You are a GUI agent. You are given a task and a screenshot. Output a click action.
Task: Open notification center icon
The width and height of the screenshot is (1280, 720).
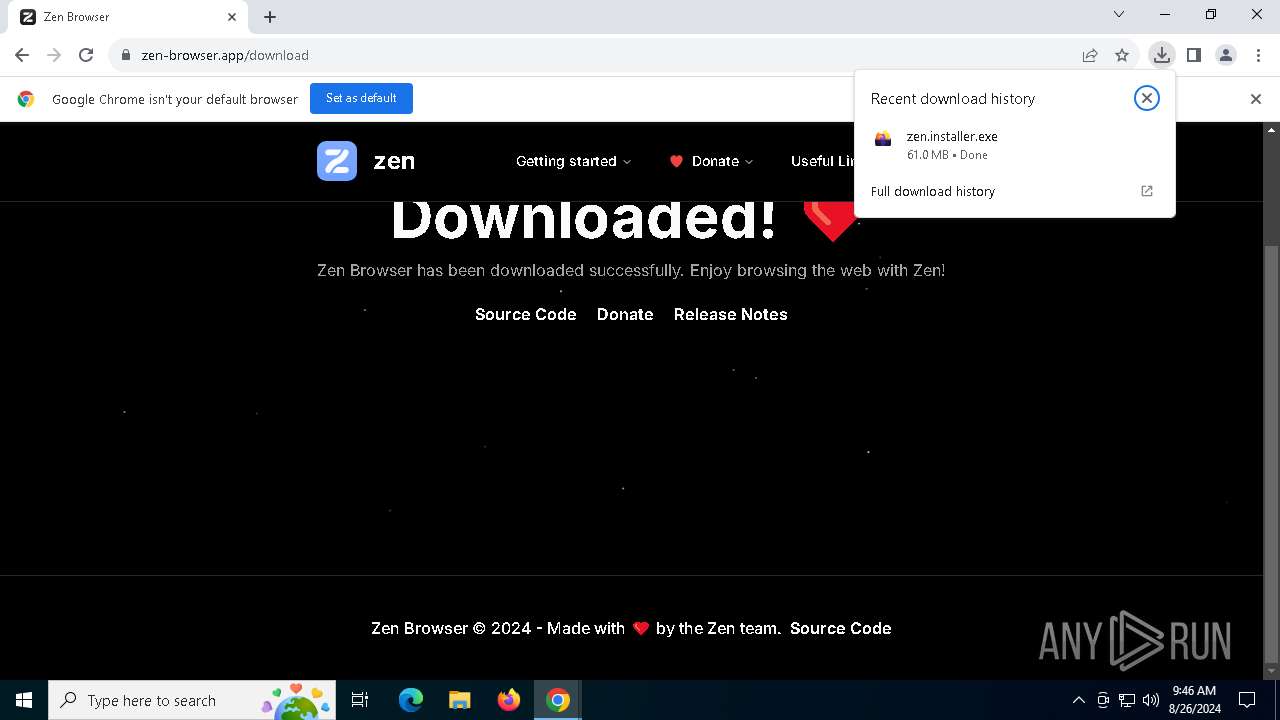(1247, 700)
